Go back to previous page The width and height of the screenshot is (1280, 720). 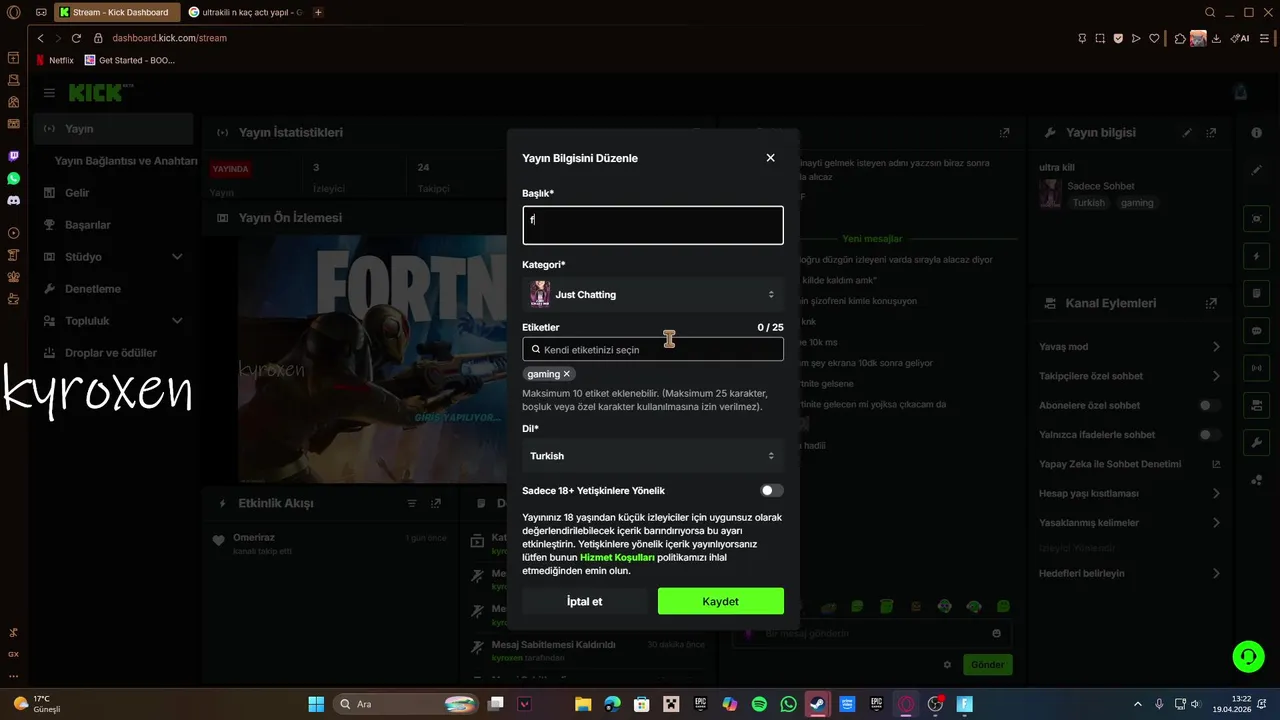pyautogui.click(x=40, y=38)
